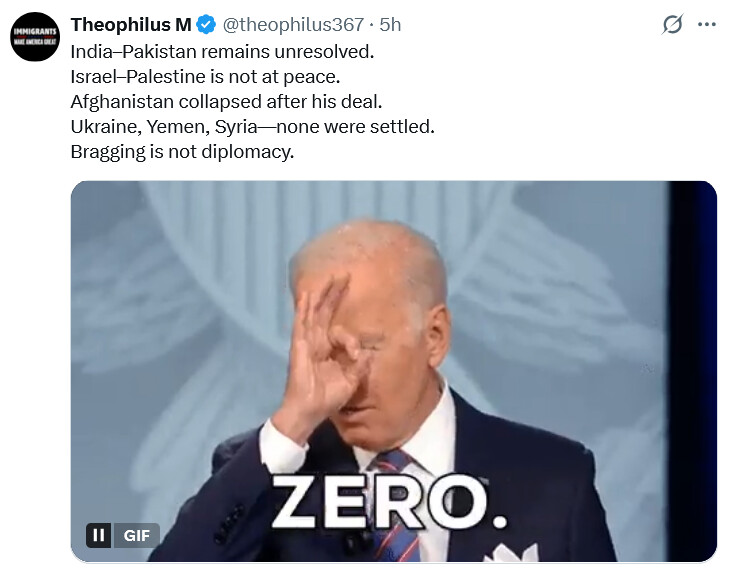Visit the @theophilus367 handle

pos(293,25)
